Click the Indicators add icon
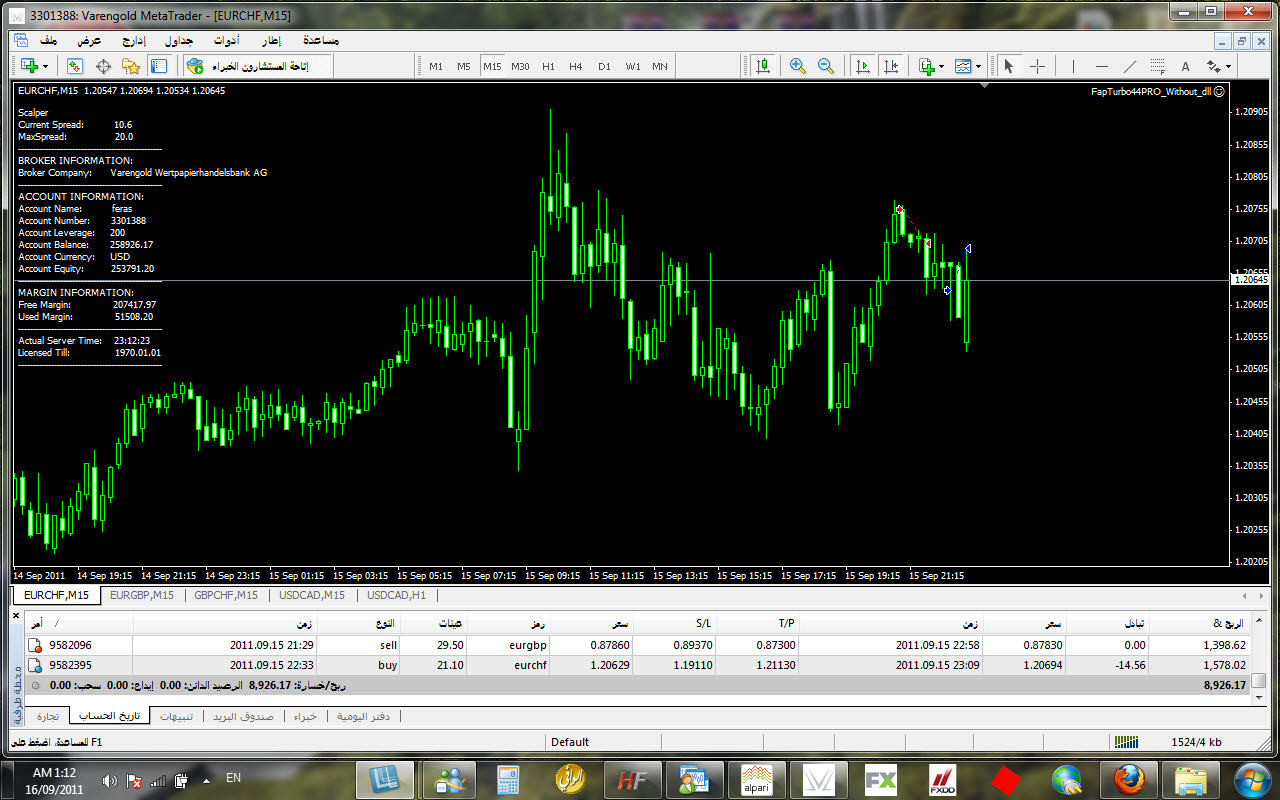1280x800 pixels. 927,66
